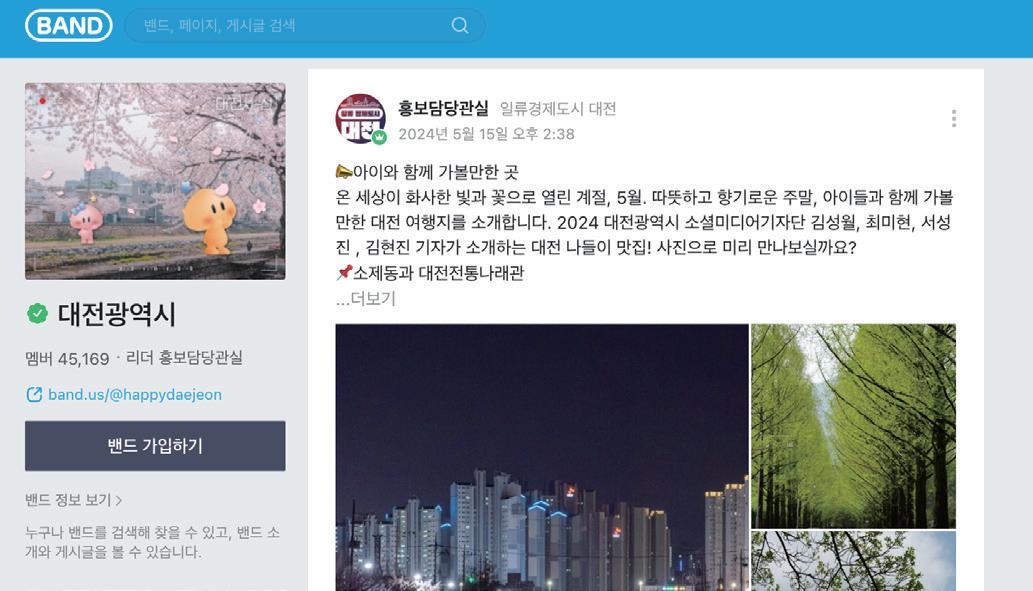Viewport: 1033px width, 591px height.
Task: Open the post's three-dot options menu
Action: (x=953, y=119)
